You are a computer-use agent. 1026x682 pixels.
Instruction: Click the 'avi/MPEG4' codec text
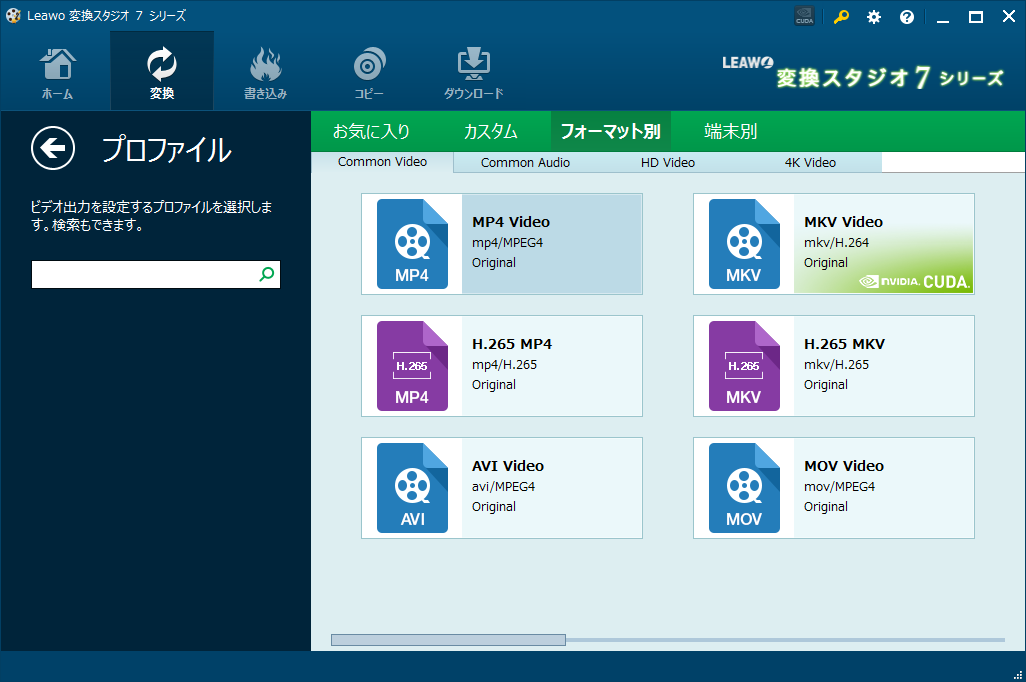point(503,487)
